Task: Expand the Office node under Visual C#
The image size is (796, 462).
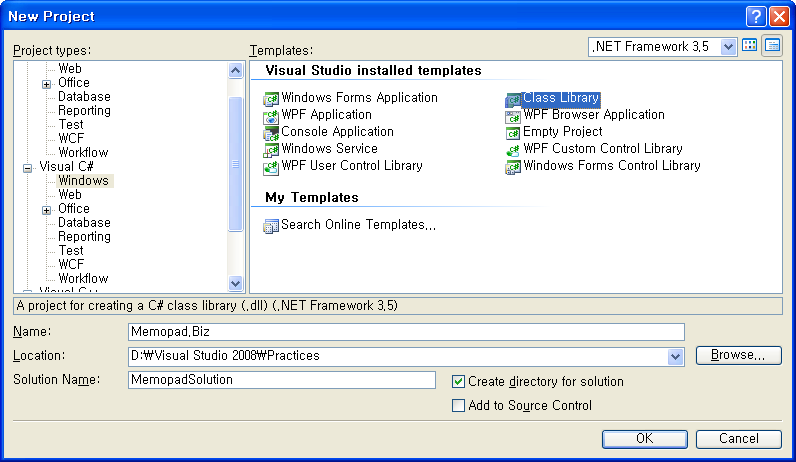Action: click(x=46, y=210)
